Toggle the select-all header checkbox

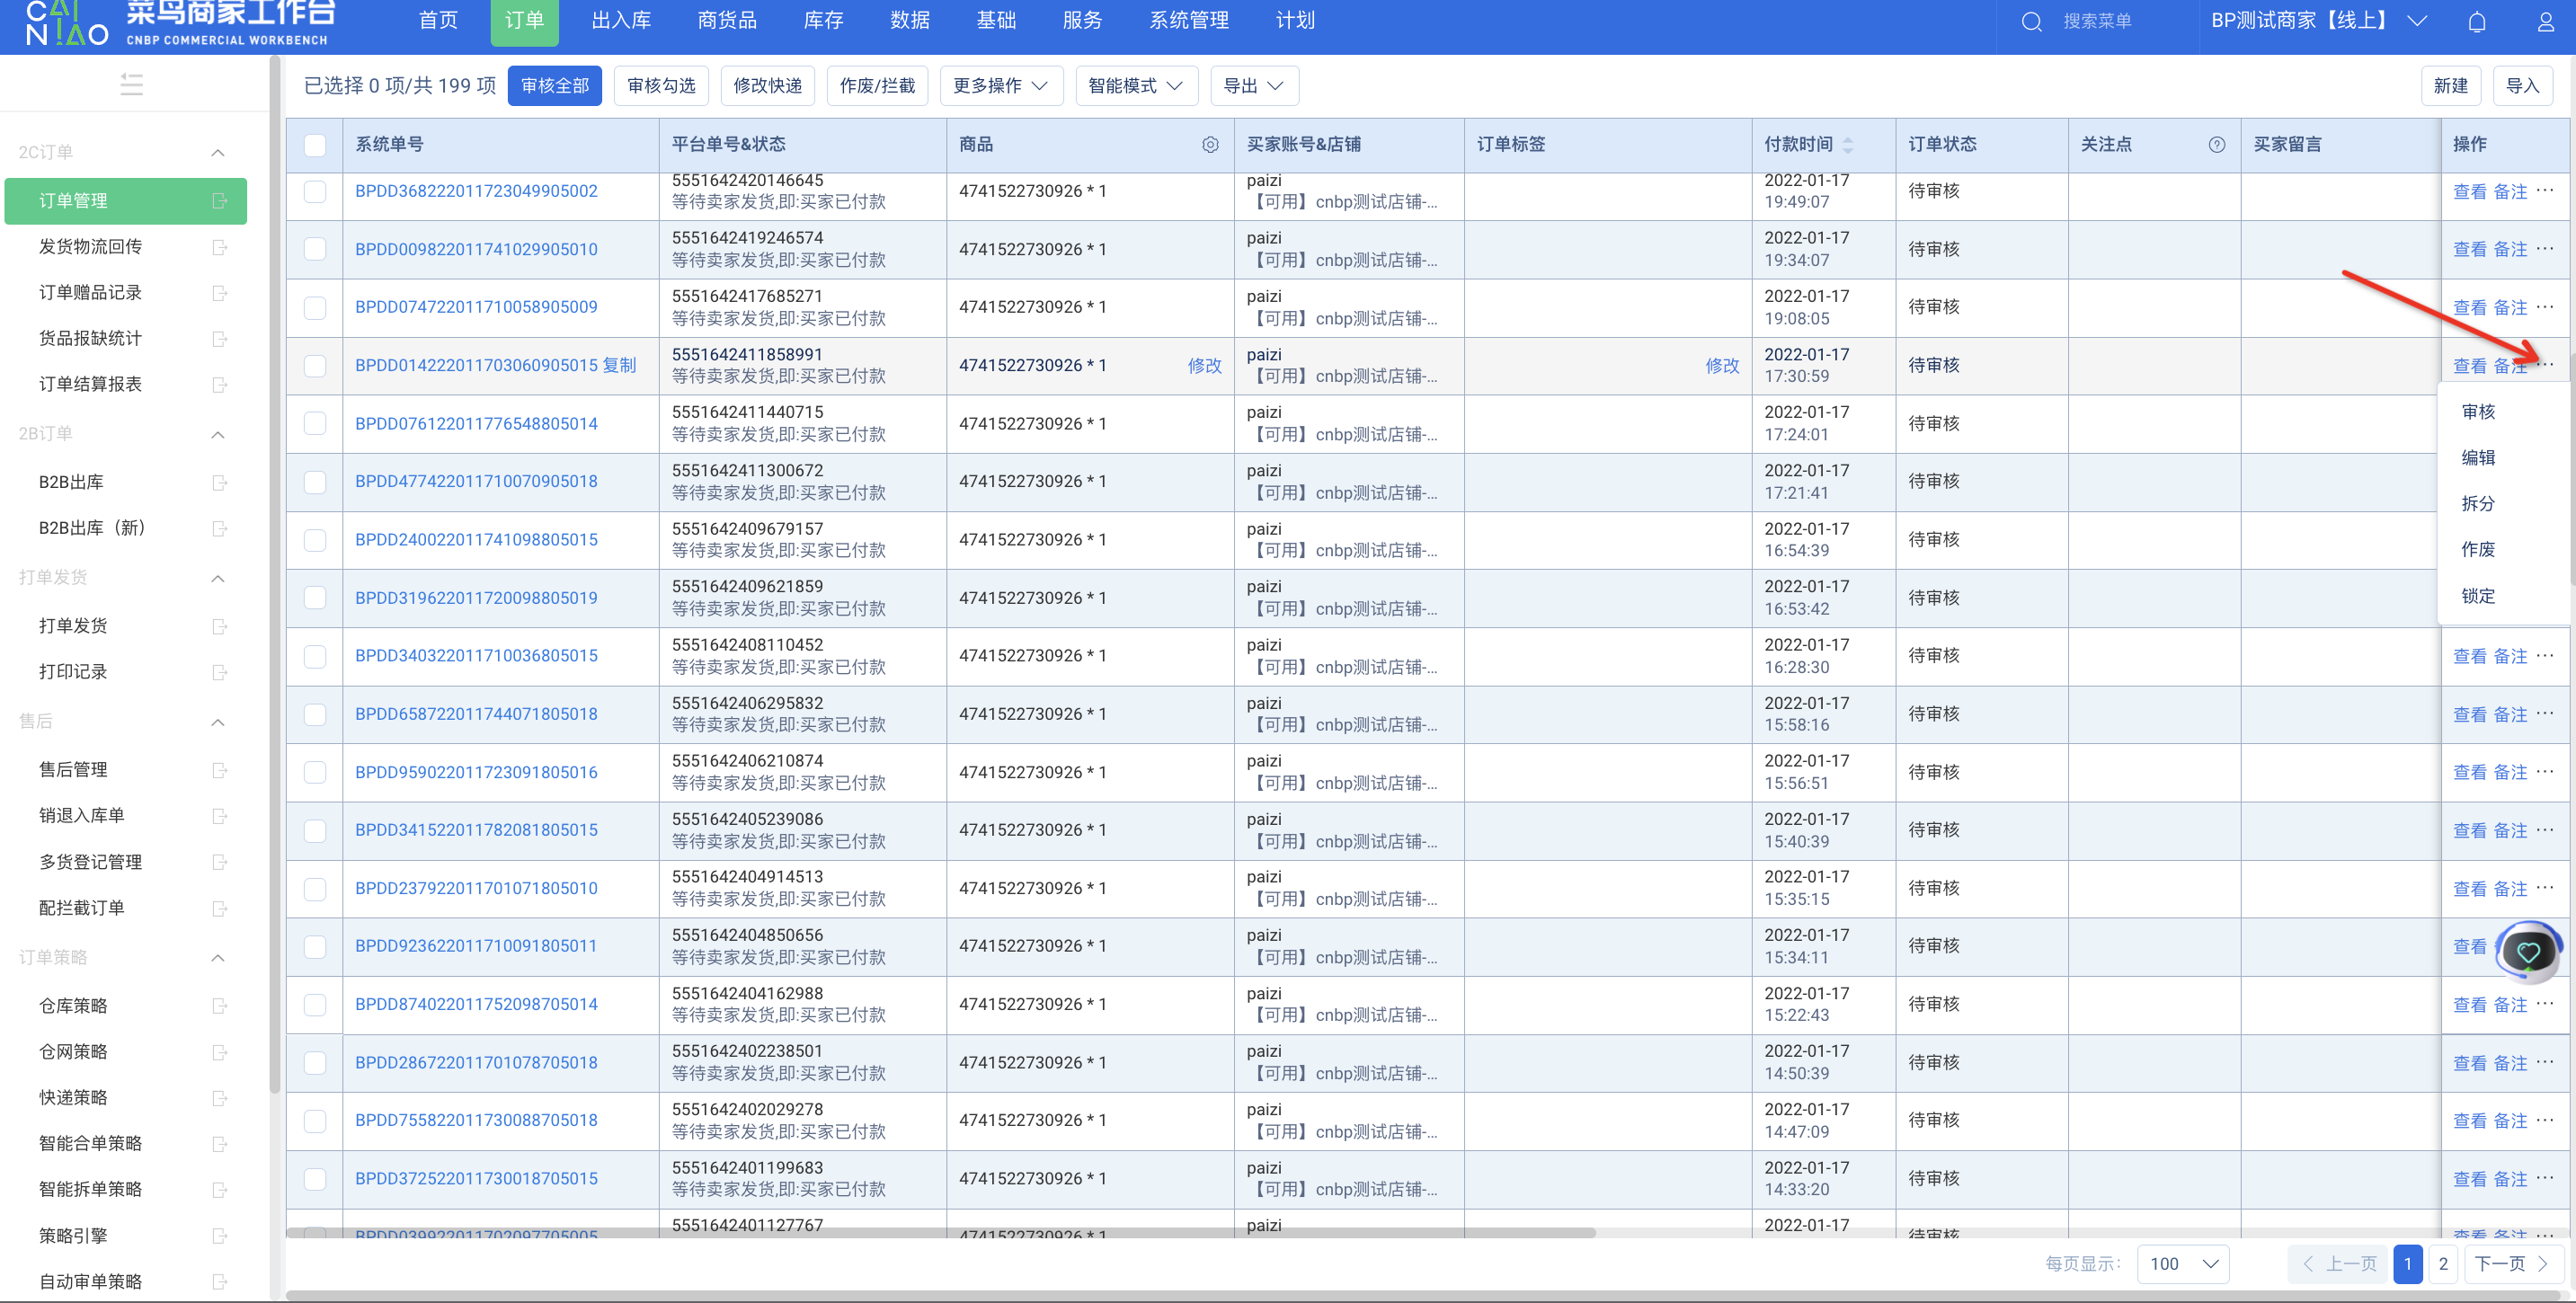tap(315, 145)
